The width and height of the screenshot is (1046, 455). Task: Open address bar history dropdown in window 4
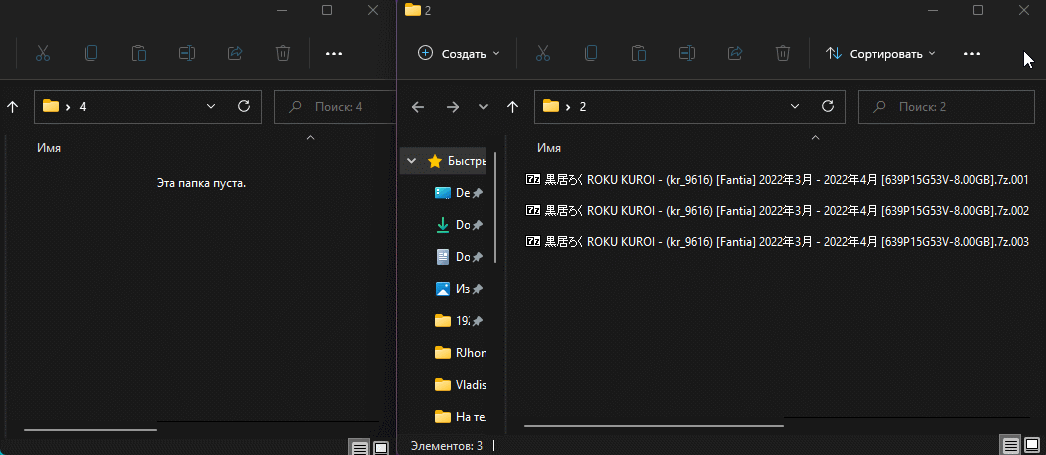point(211,106)
